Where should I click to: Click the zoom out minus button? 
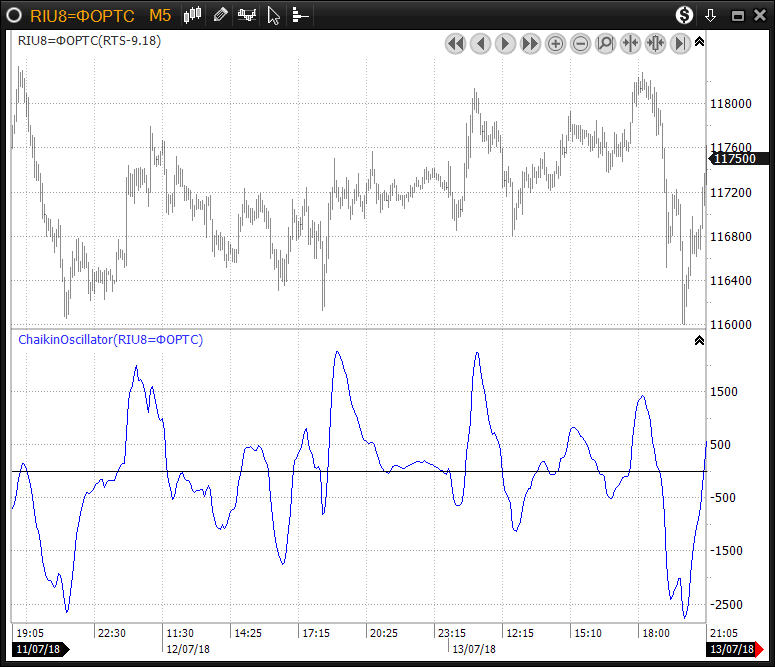pos(581,43)
